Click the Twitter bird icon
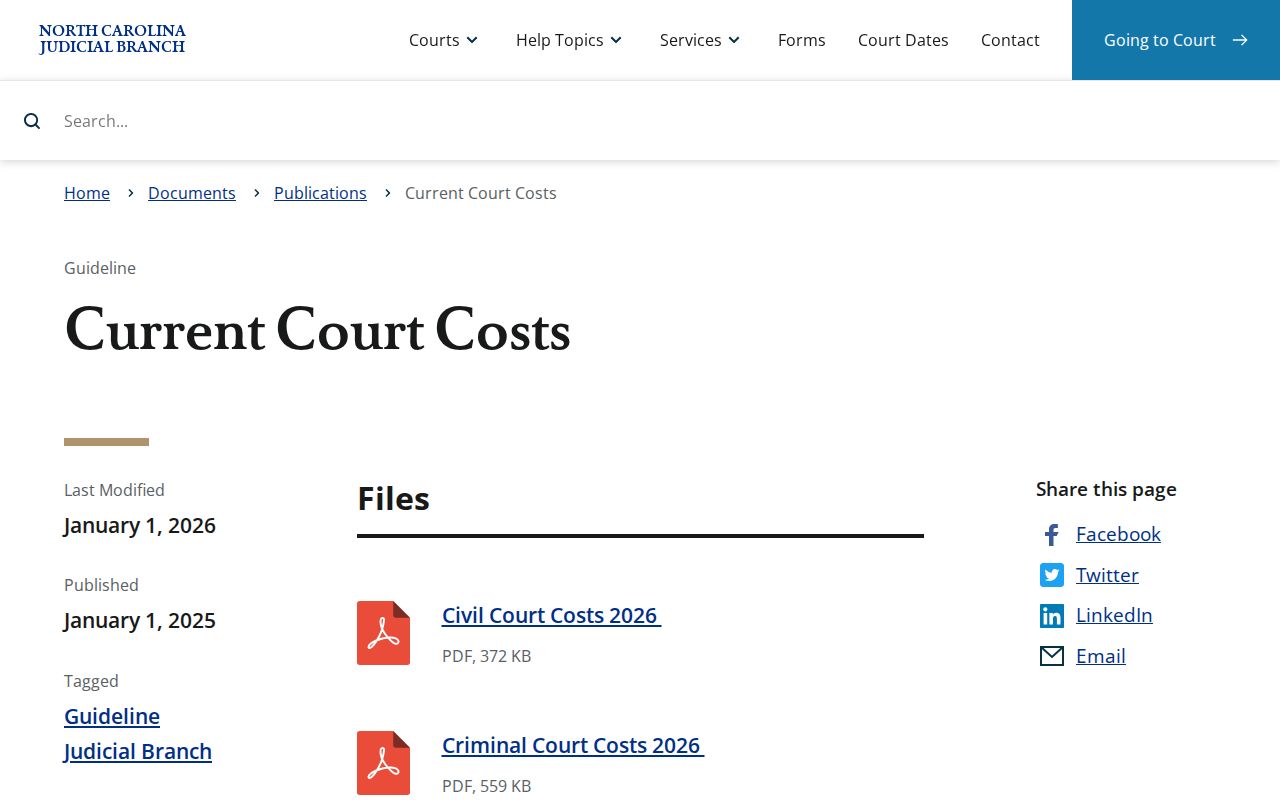The width and height of the screenshot is (1280, 800). click(x=1052, y=575)
